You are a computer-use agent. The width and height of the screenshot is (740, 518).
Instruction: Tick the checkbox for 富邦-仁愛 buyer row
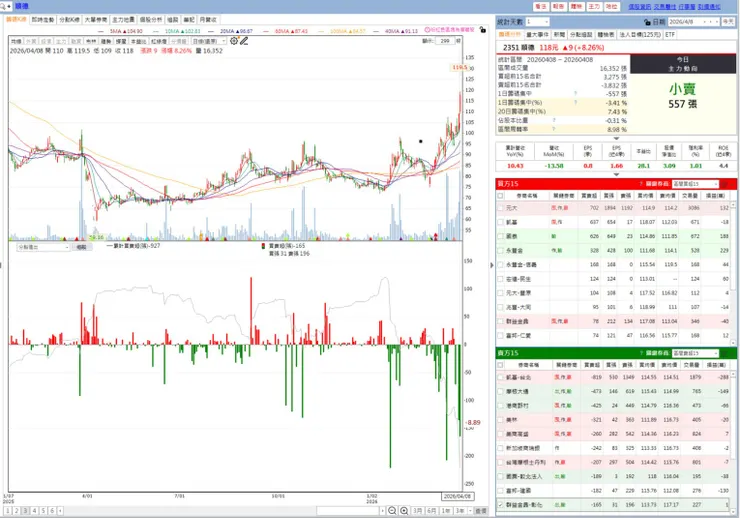coord(500,335)
